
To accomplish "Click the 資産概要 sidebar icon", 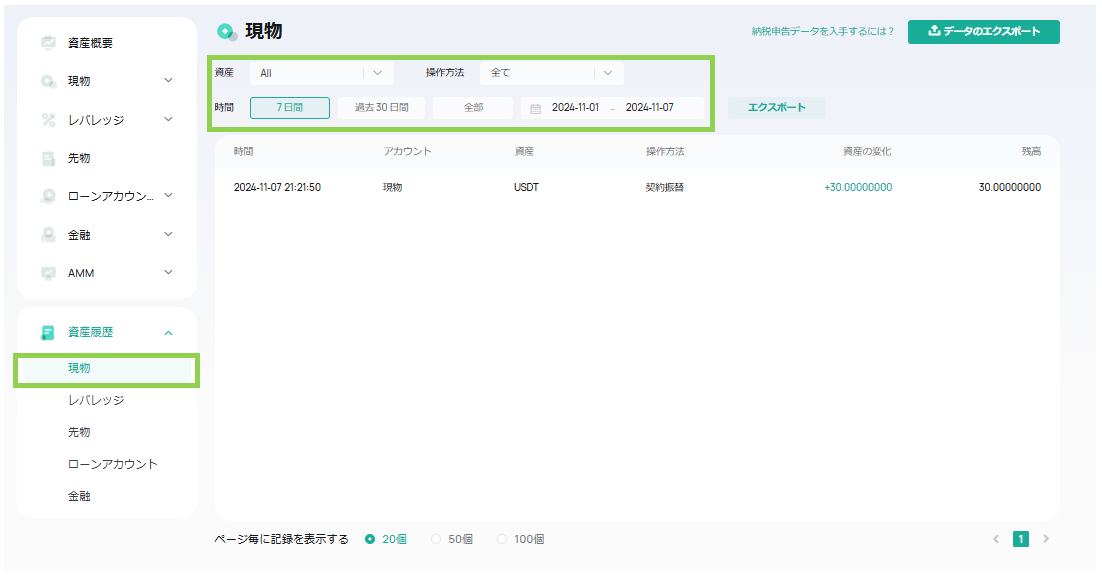I will pos(48,43).
